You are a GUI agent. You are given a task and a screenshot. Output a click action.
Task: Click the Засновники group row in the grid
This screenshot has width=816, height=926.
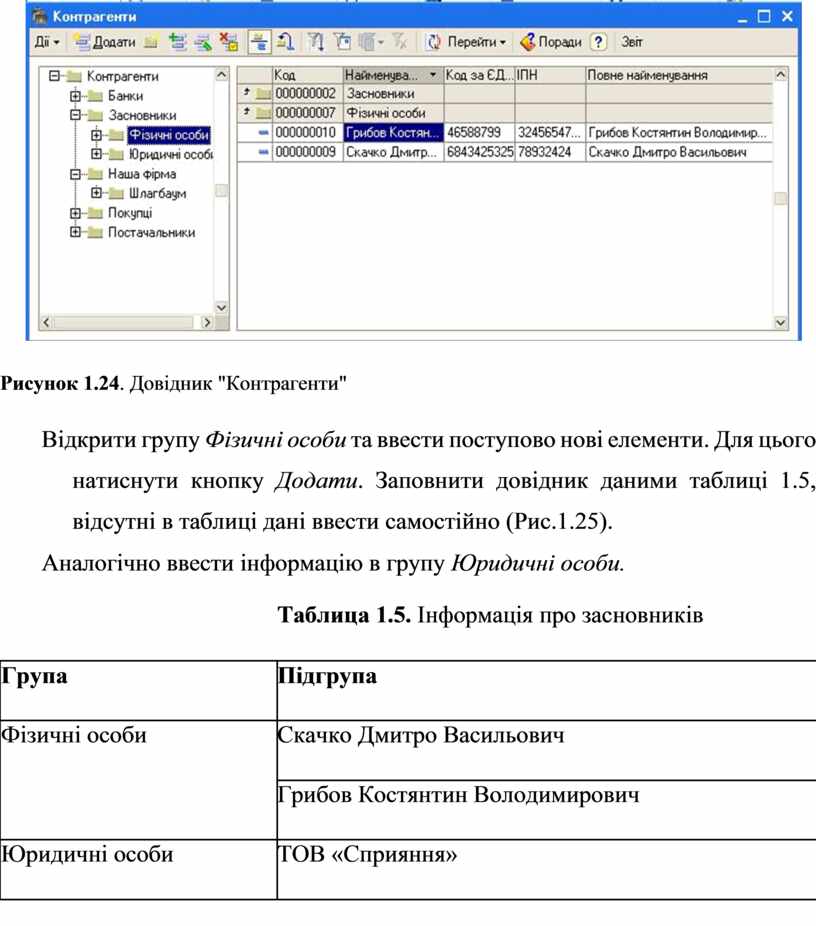tap(505, 93)
